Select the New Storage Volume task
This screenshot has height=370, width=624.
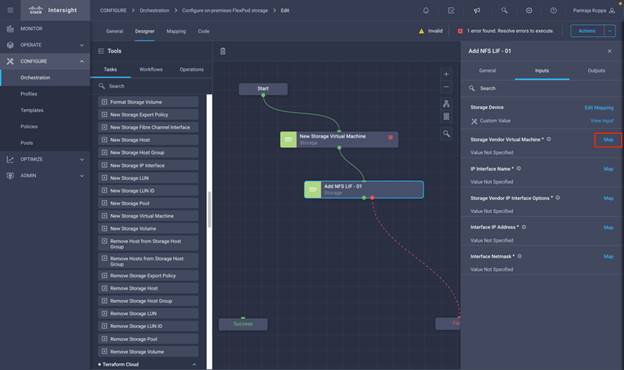point(148,229)
